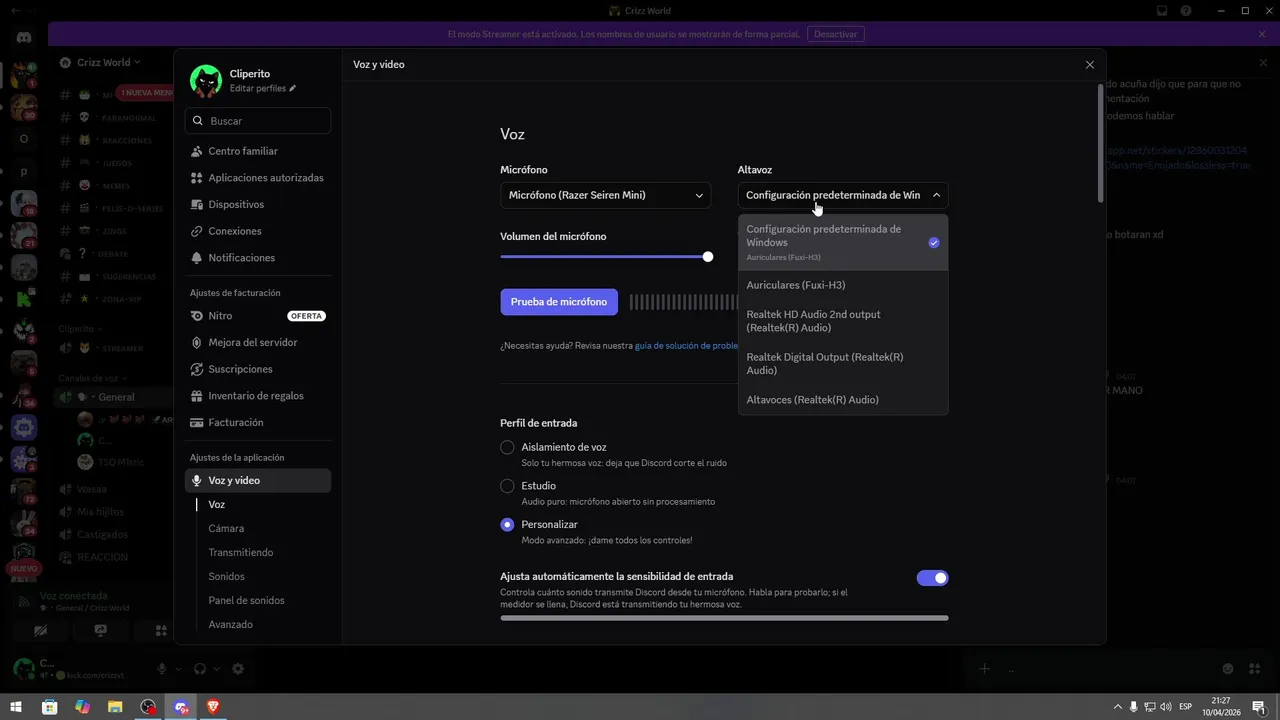Switch to the Sonidos sub-tab
The width and height of the screenshot is (1280, 720).
(226, 577)
